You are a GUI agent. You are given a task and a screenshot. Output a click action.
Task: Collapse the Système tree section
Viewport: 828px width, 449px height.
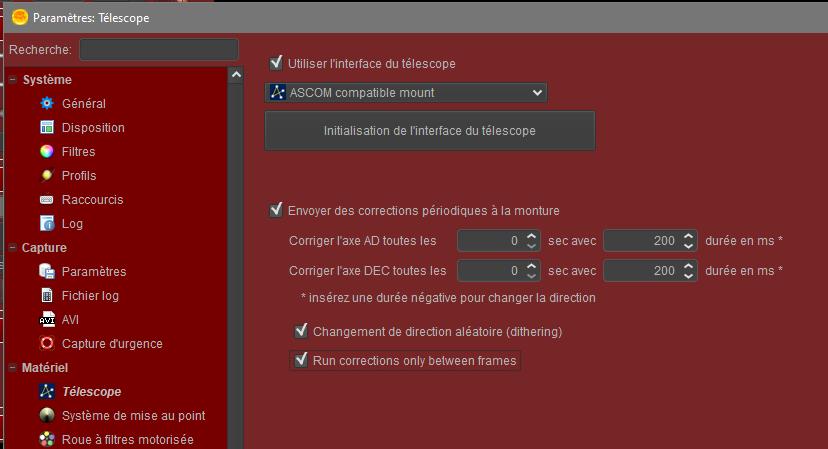click(13, 80)
